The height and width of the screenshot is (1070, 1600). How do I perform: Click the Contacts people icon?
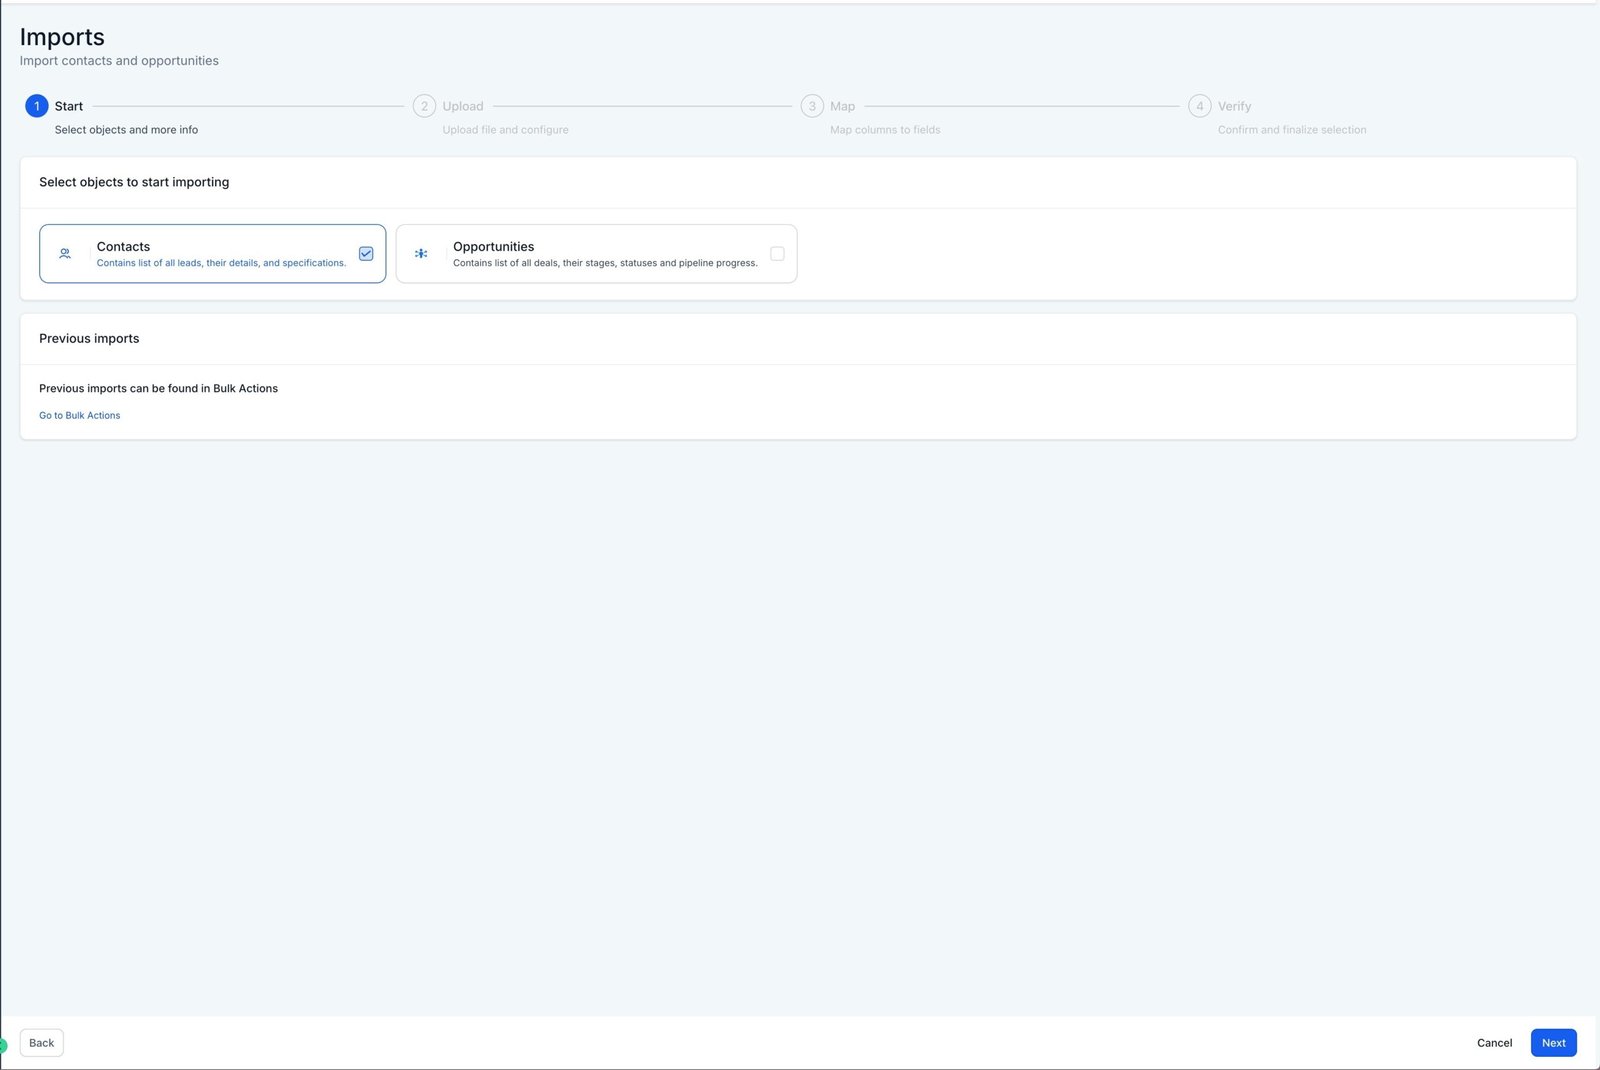pos(65,254)
